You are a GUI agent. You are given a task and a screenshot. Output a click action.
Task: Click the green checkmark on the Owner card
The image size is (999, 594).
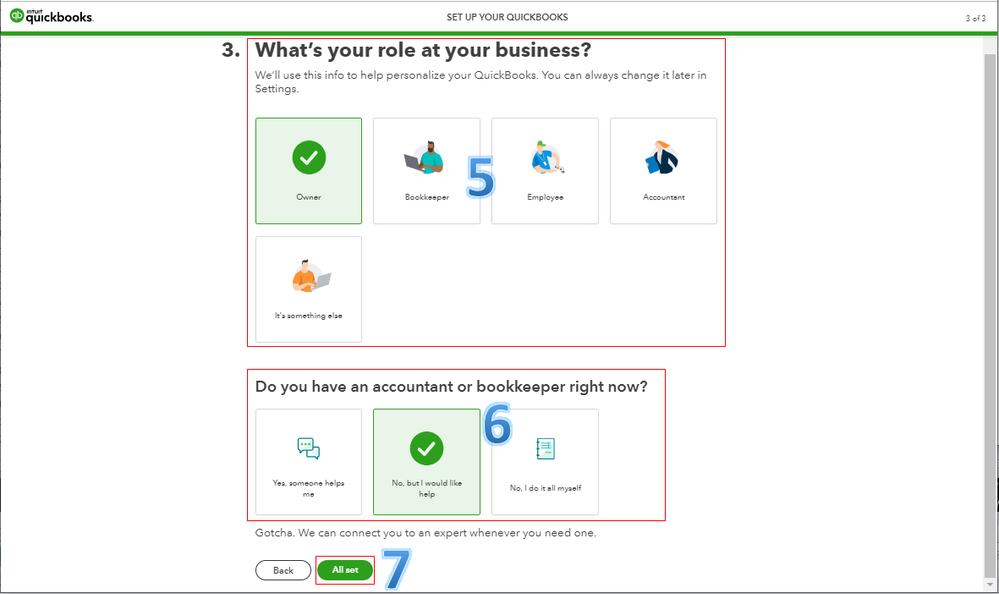308,158
